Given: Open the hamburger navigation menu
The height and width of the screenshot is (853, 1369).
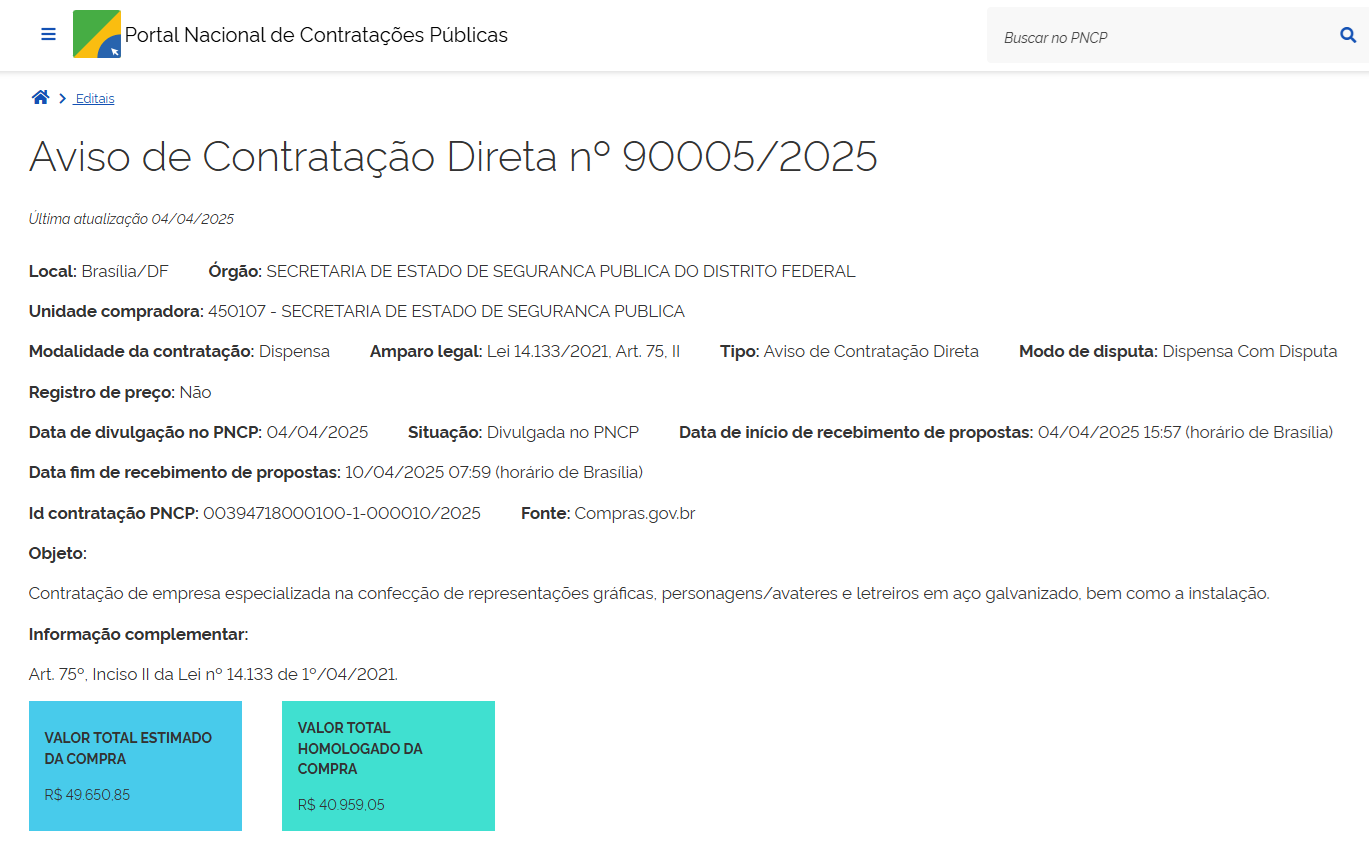Looking at the screenshot, I should point(48,35).
